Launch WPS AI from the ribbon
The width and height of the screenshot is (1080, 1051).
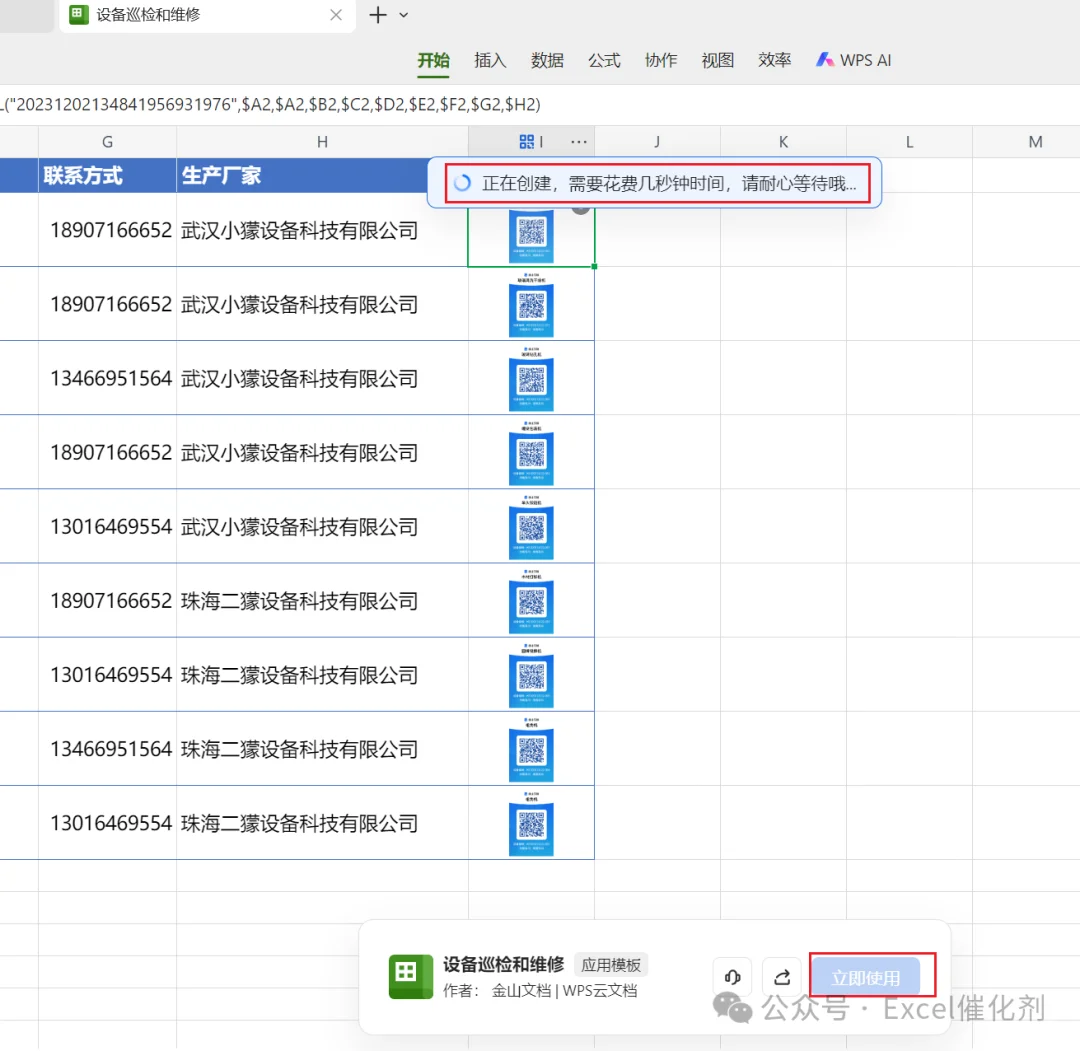(x=854, y=61)
